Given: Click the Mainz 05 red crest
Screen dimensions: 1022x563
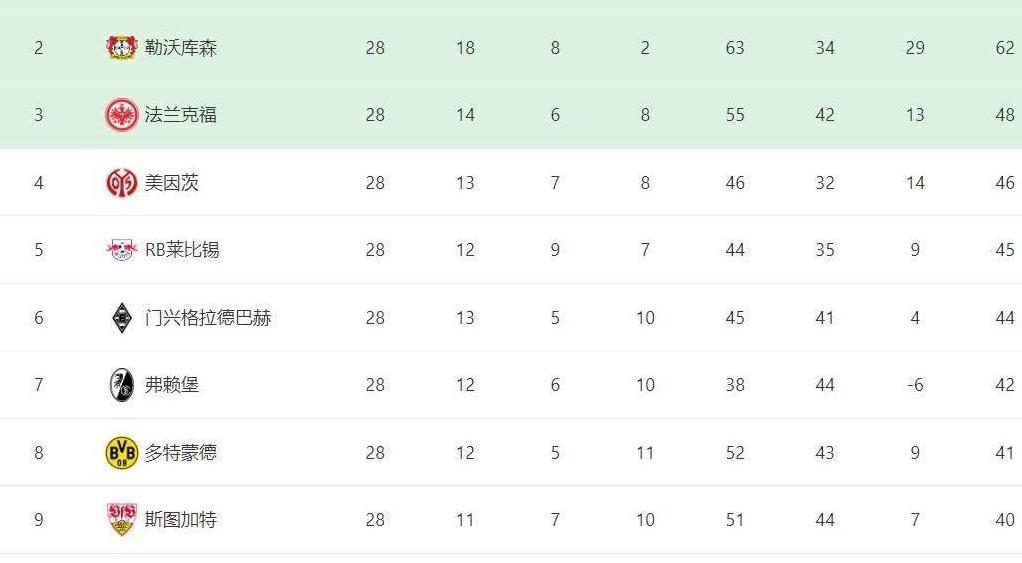Looking at the screenshot, I should [121, 182].
